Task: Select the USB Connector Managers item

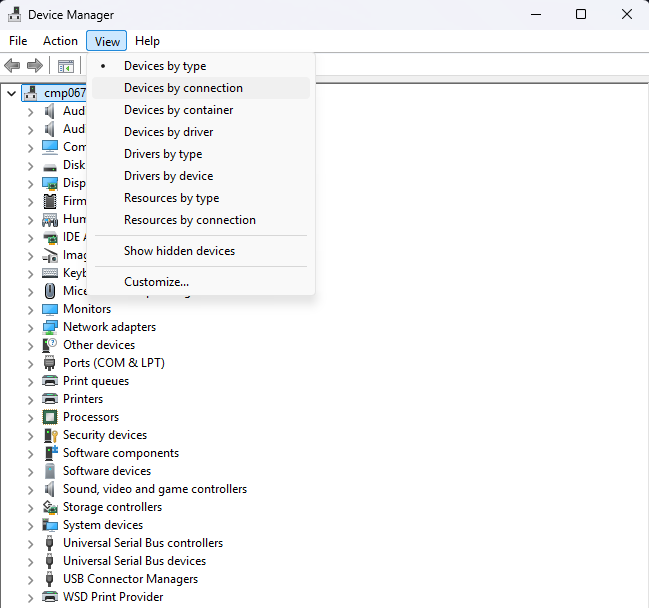Action: point(130,579)
